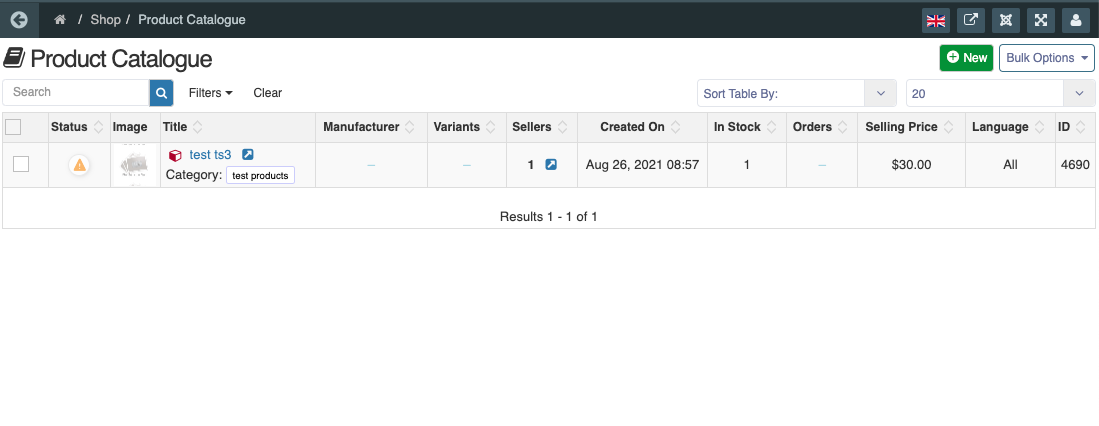This screenshot has height=426, width=1099.
Task: Click the magnifier search button
Action: pyautogui.click(x=161, y=92)
